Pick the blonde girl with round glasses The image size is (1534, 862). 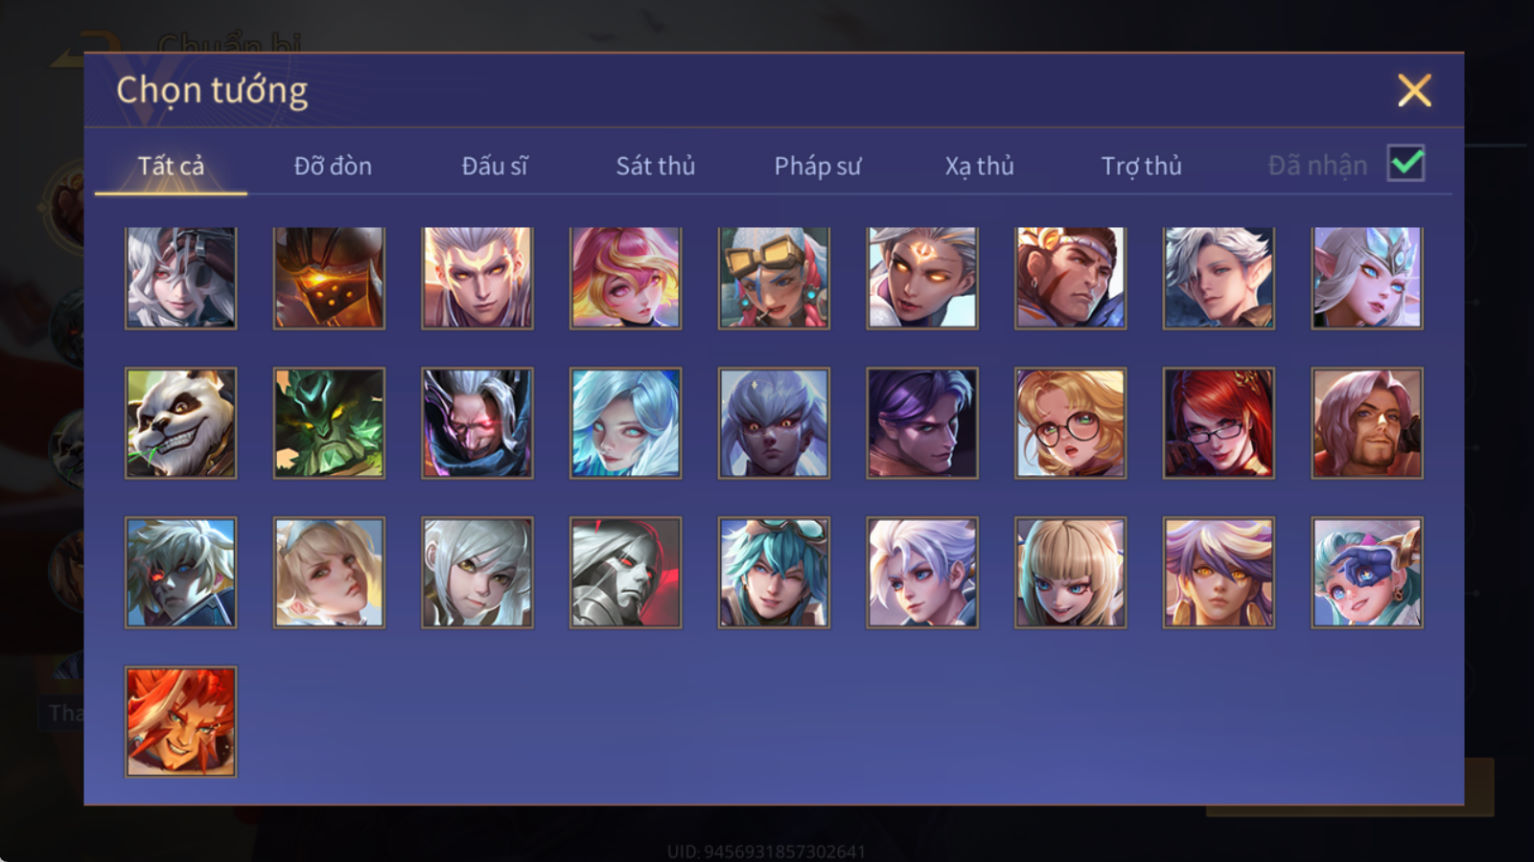point(1070,423)
